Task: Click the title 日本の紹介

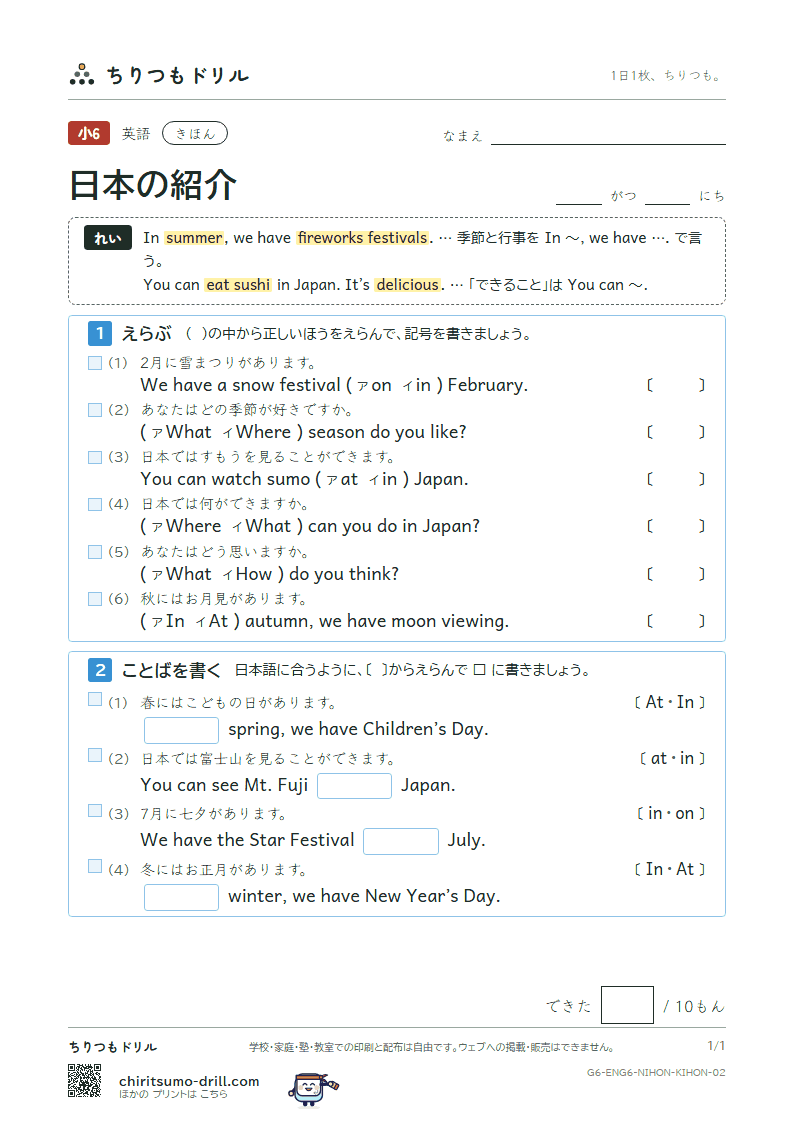Action: 152,185
